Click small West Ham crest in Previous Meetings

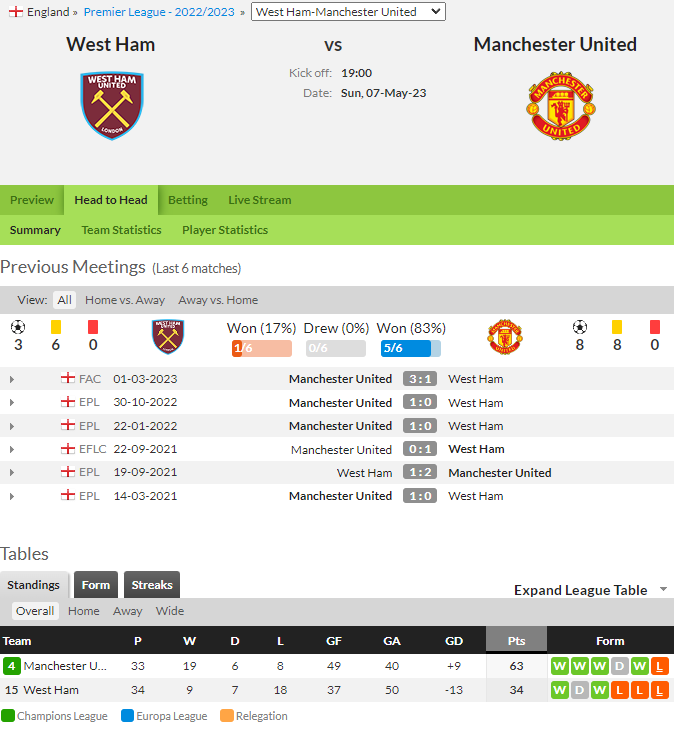click(x=168, y=337)
